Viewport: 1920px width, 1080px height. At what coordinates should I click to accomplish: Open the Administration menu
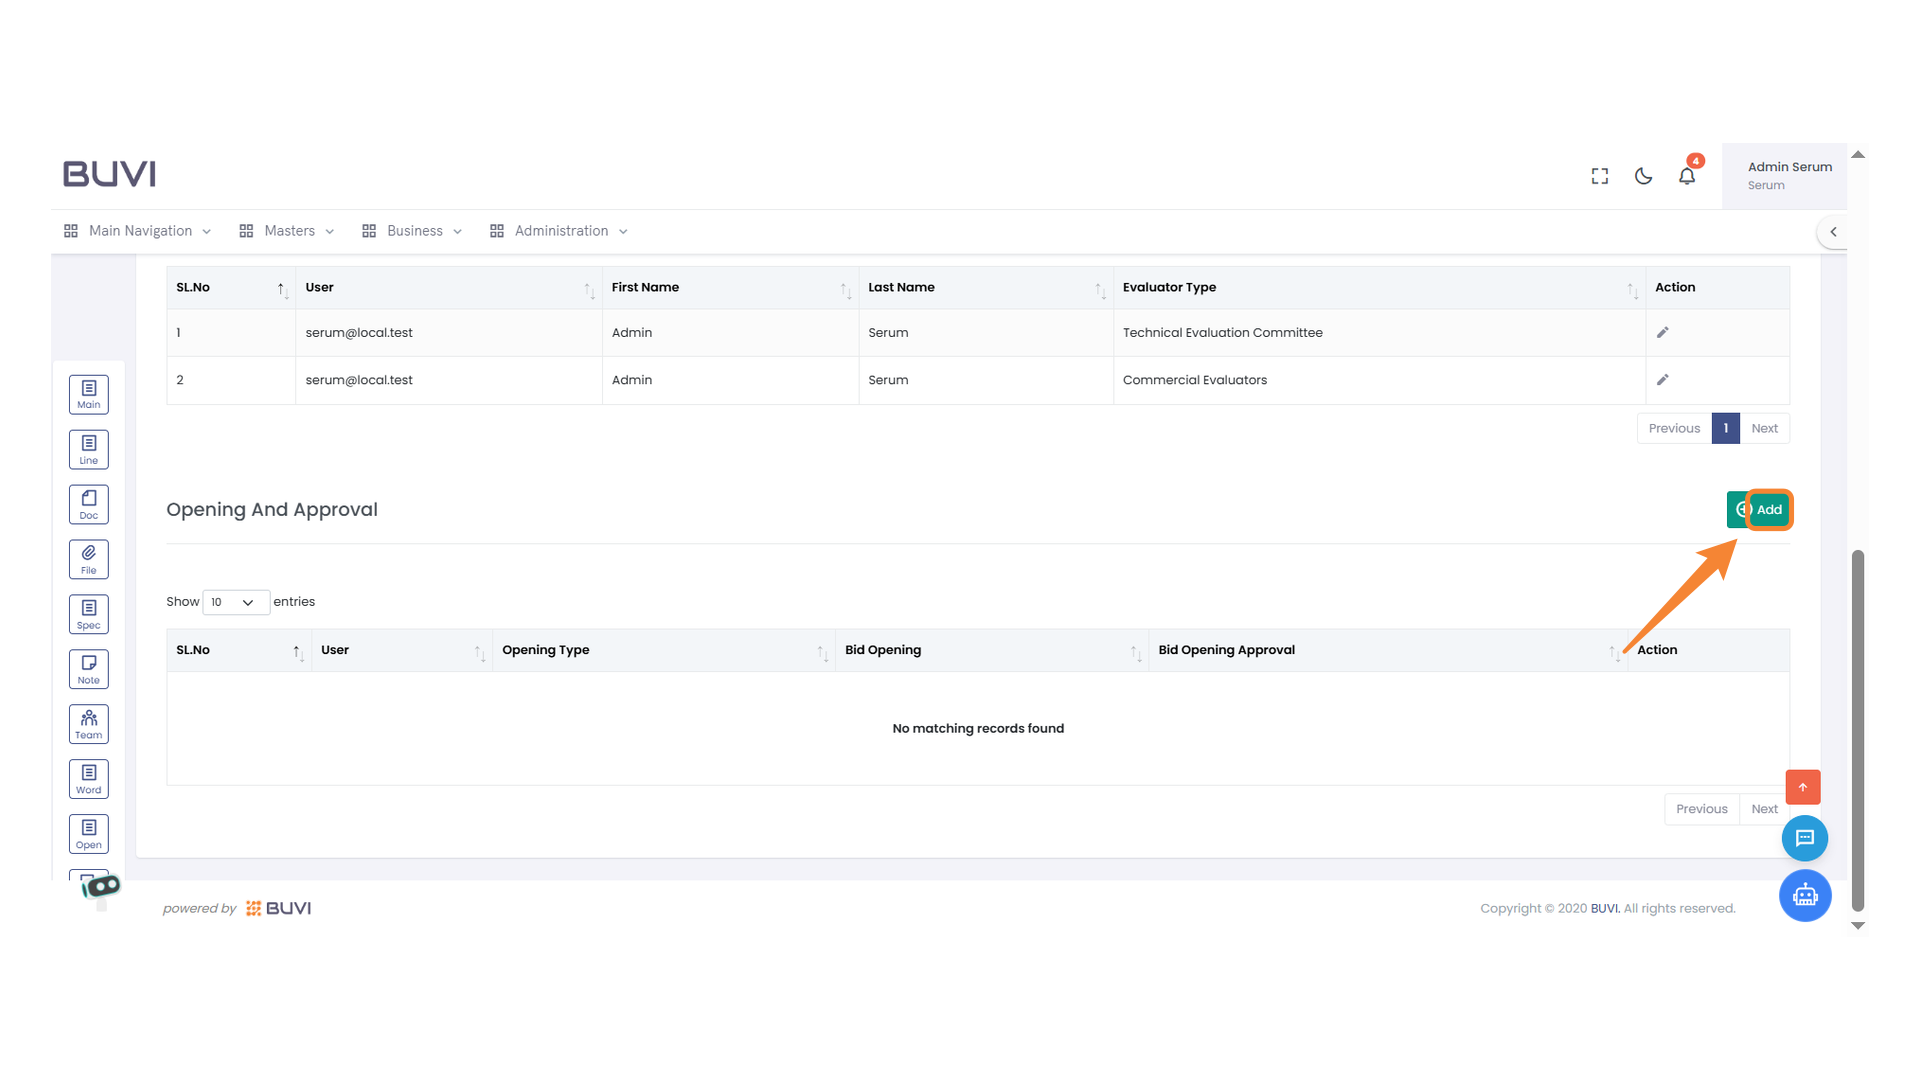tap(559, 231)
